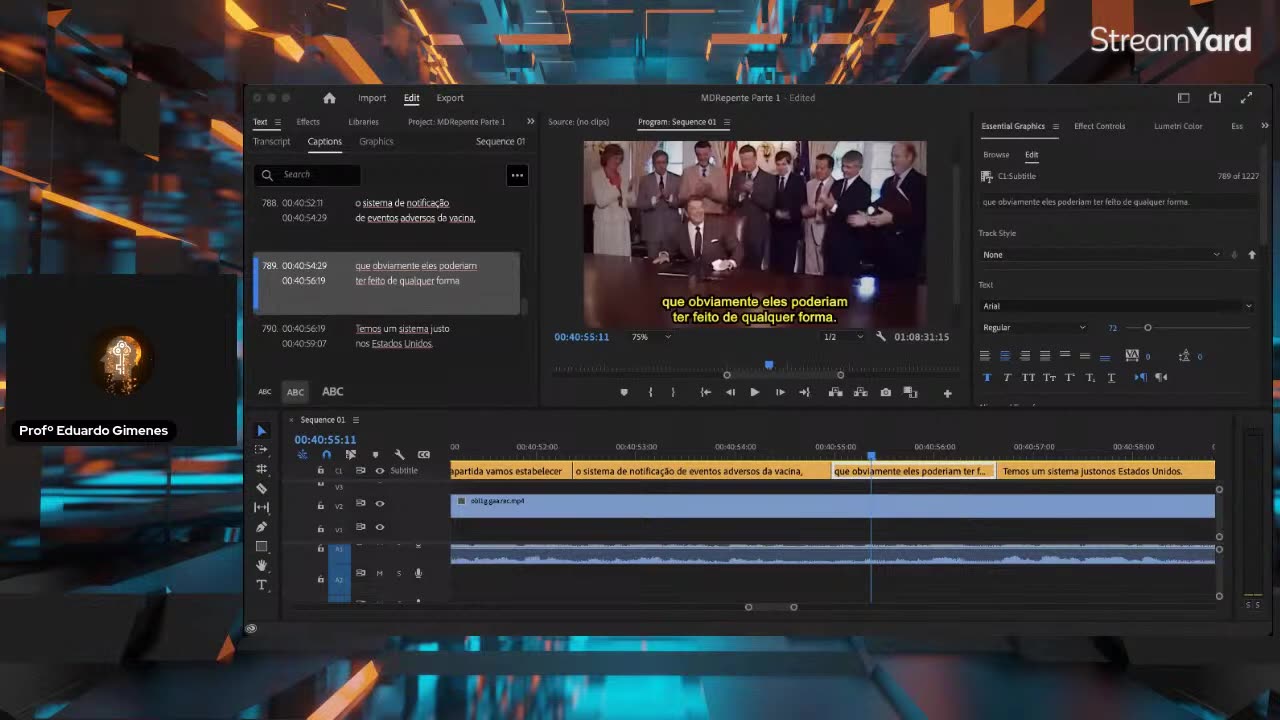Image resolution: width=1280 pixels, height=720 pixels.
Task: Adjust the font size slider
Action: [x=1148, y=328]
